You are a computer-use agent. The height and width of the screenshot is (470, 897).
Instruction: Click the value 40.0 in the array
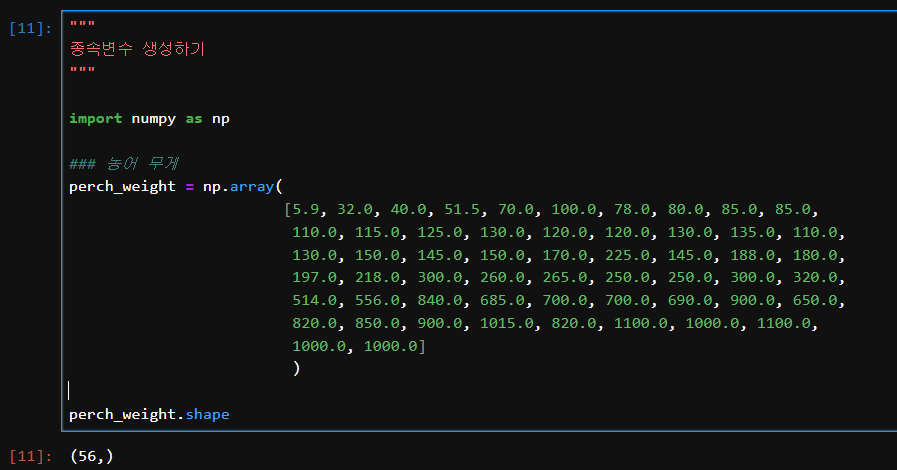click(408, 209)
